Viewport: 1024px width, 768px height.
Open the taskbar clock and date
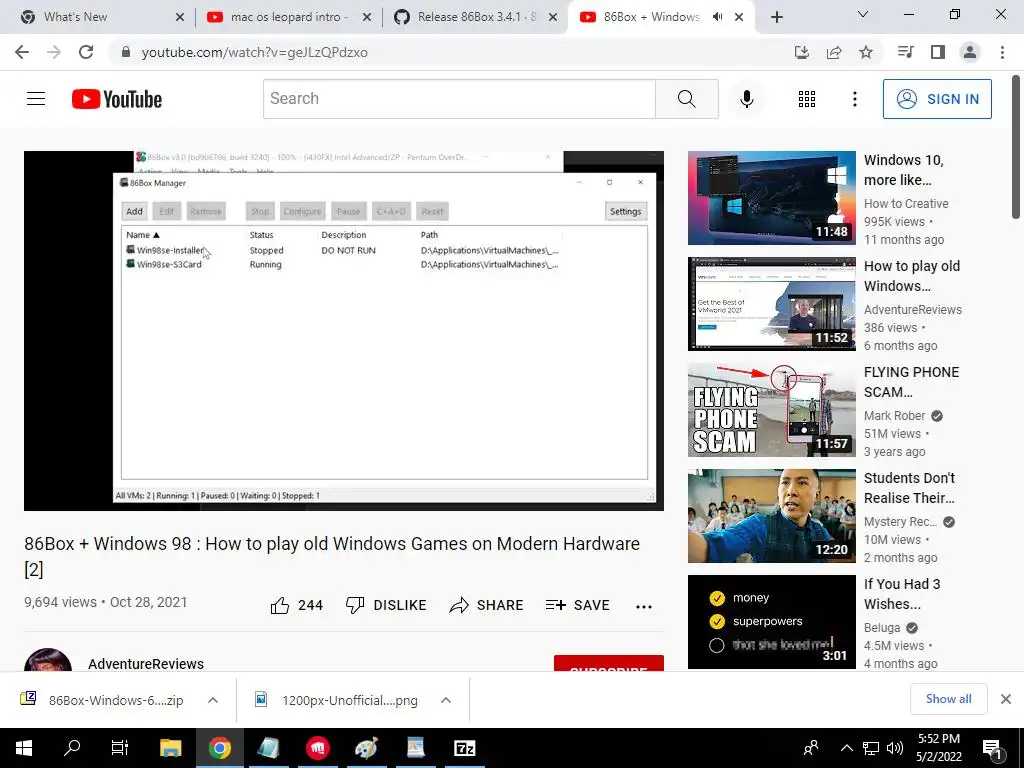point(938,748)
